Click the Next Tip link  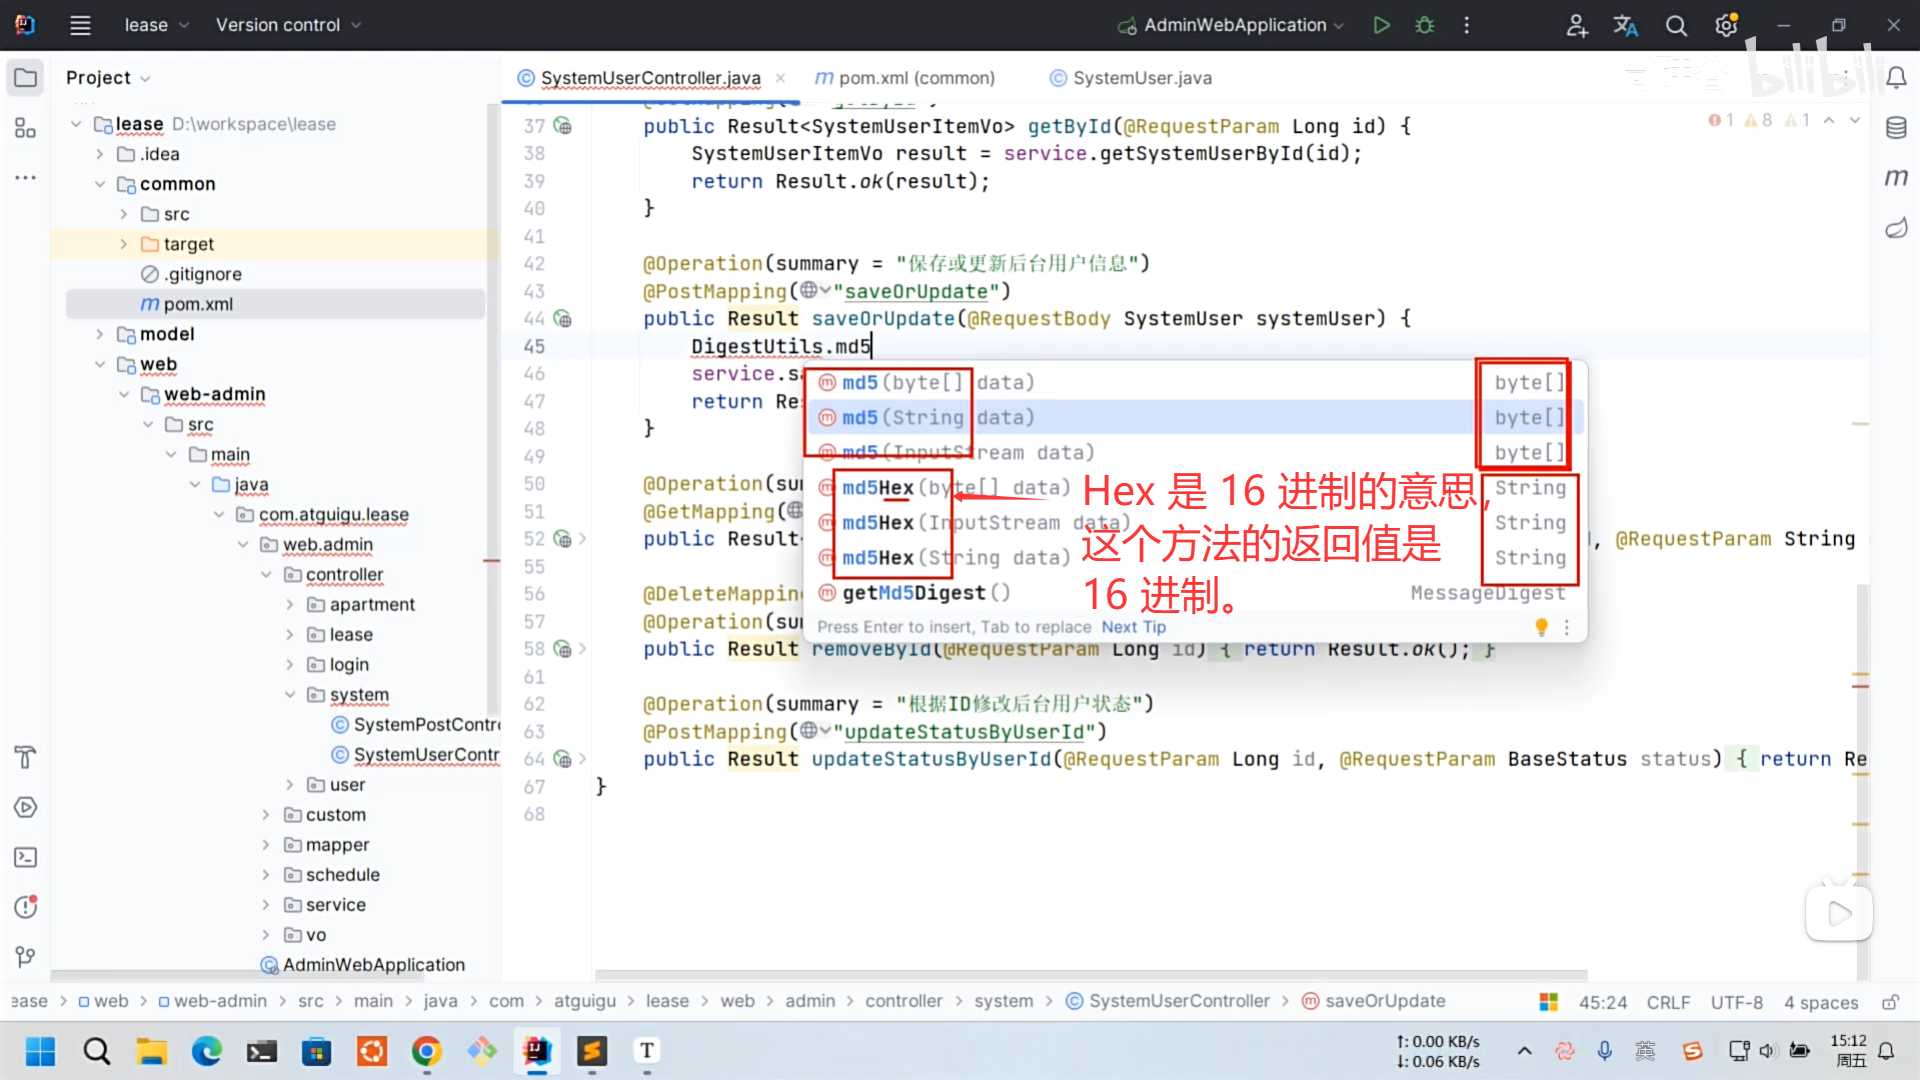(x=1133, y=627)
